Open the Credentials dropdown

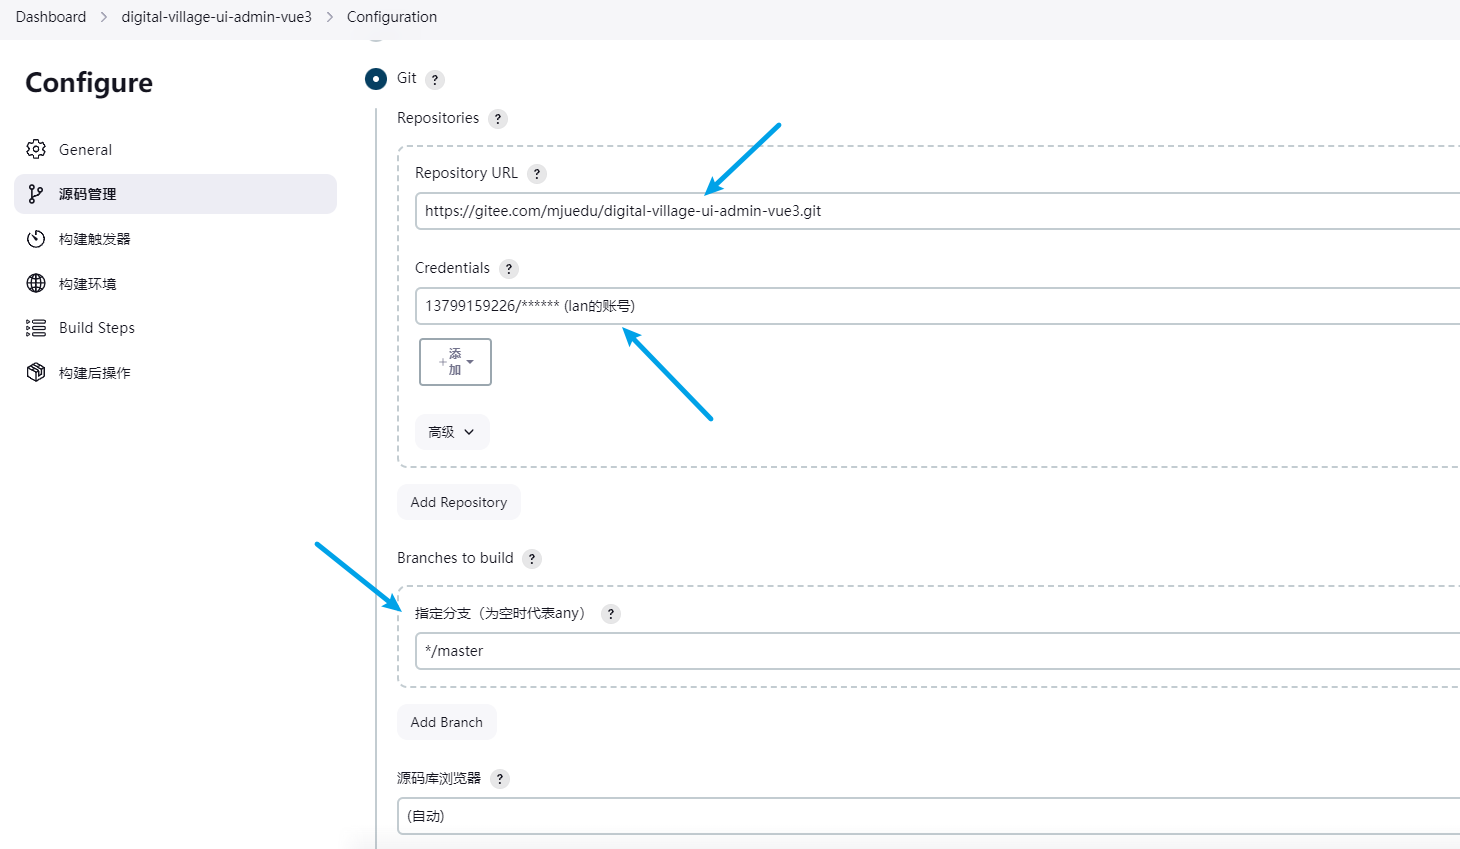937,306
